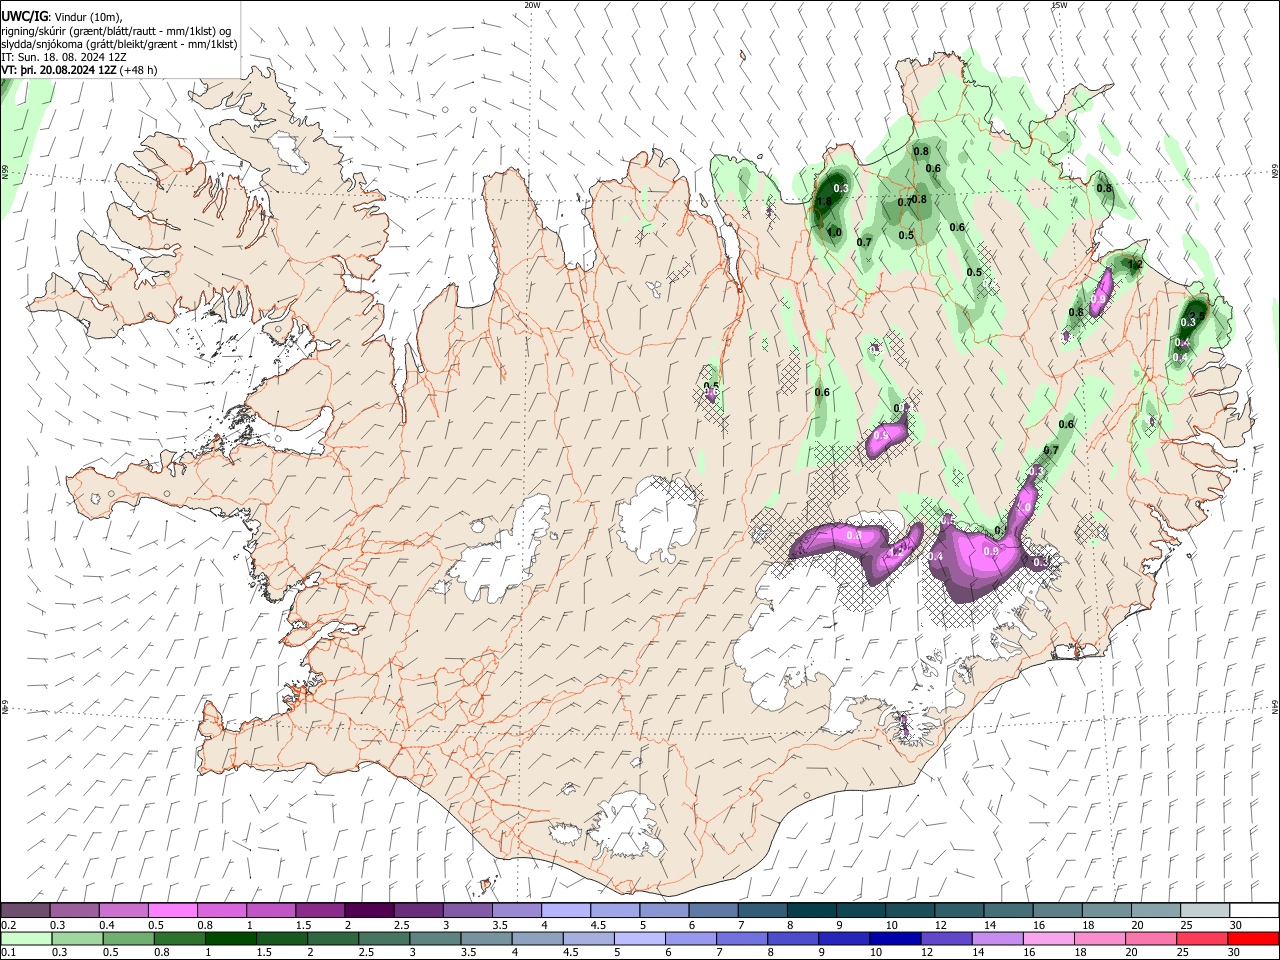This screenshot has width=1280, height=960.
Task: Click the 'VT: þri. 20.08.2024 12Z' valid time
Action: [59, 70]
